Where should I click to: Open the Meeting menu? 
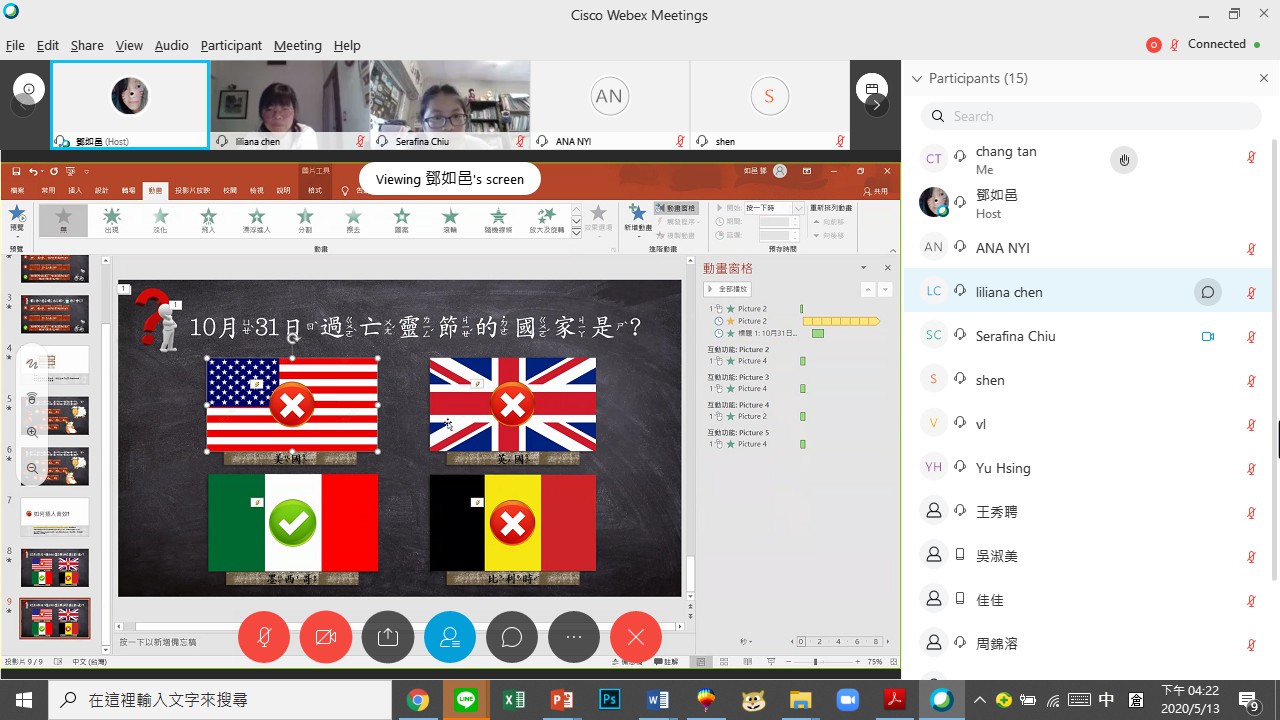pos(297,45)
